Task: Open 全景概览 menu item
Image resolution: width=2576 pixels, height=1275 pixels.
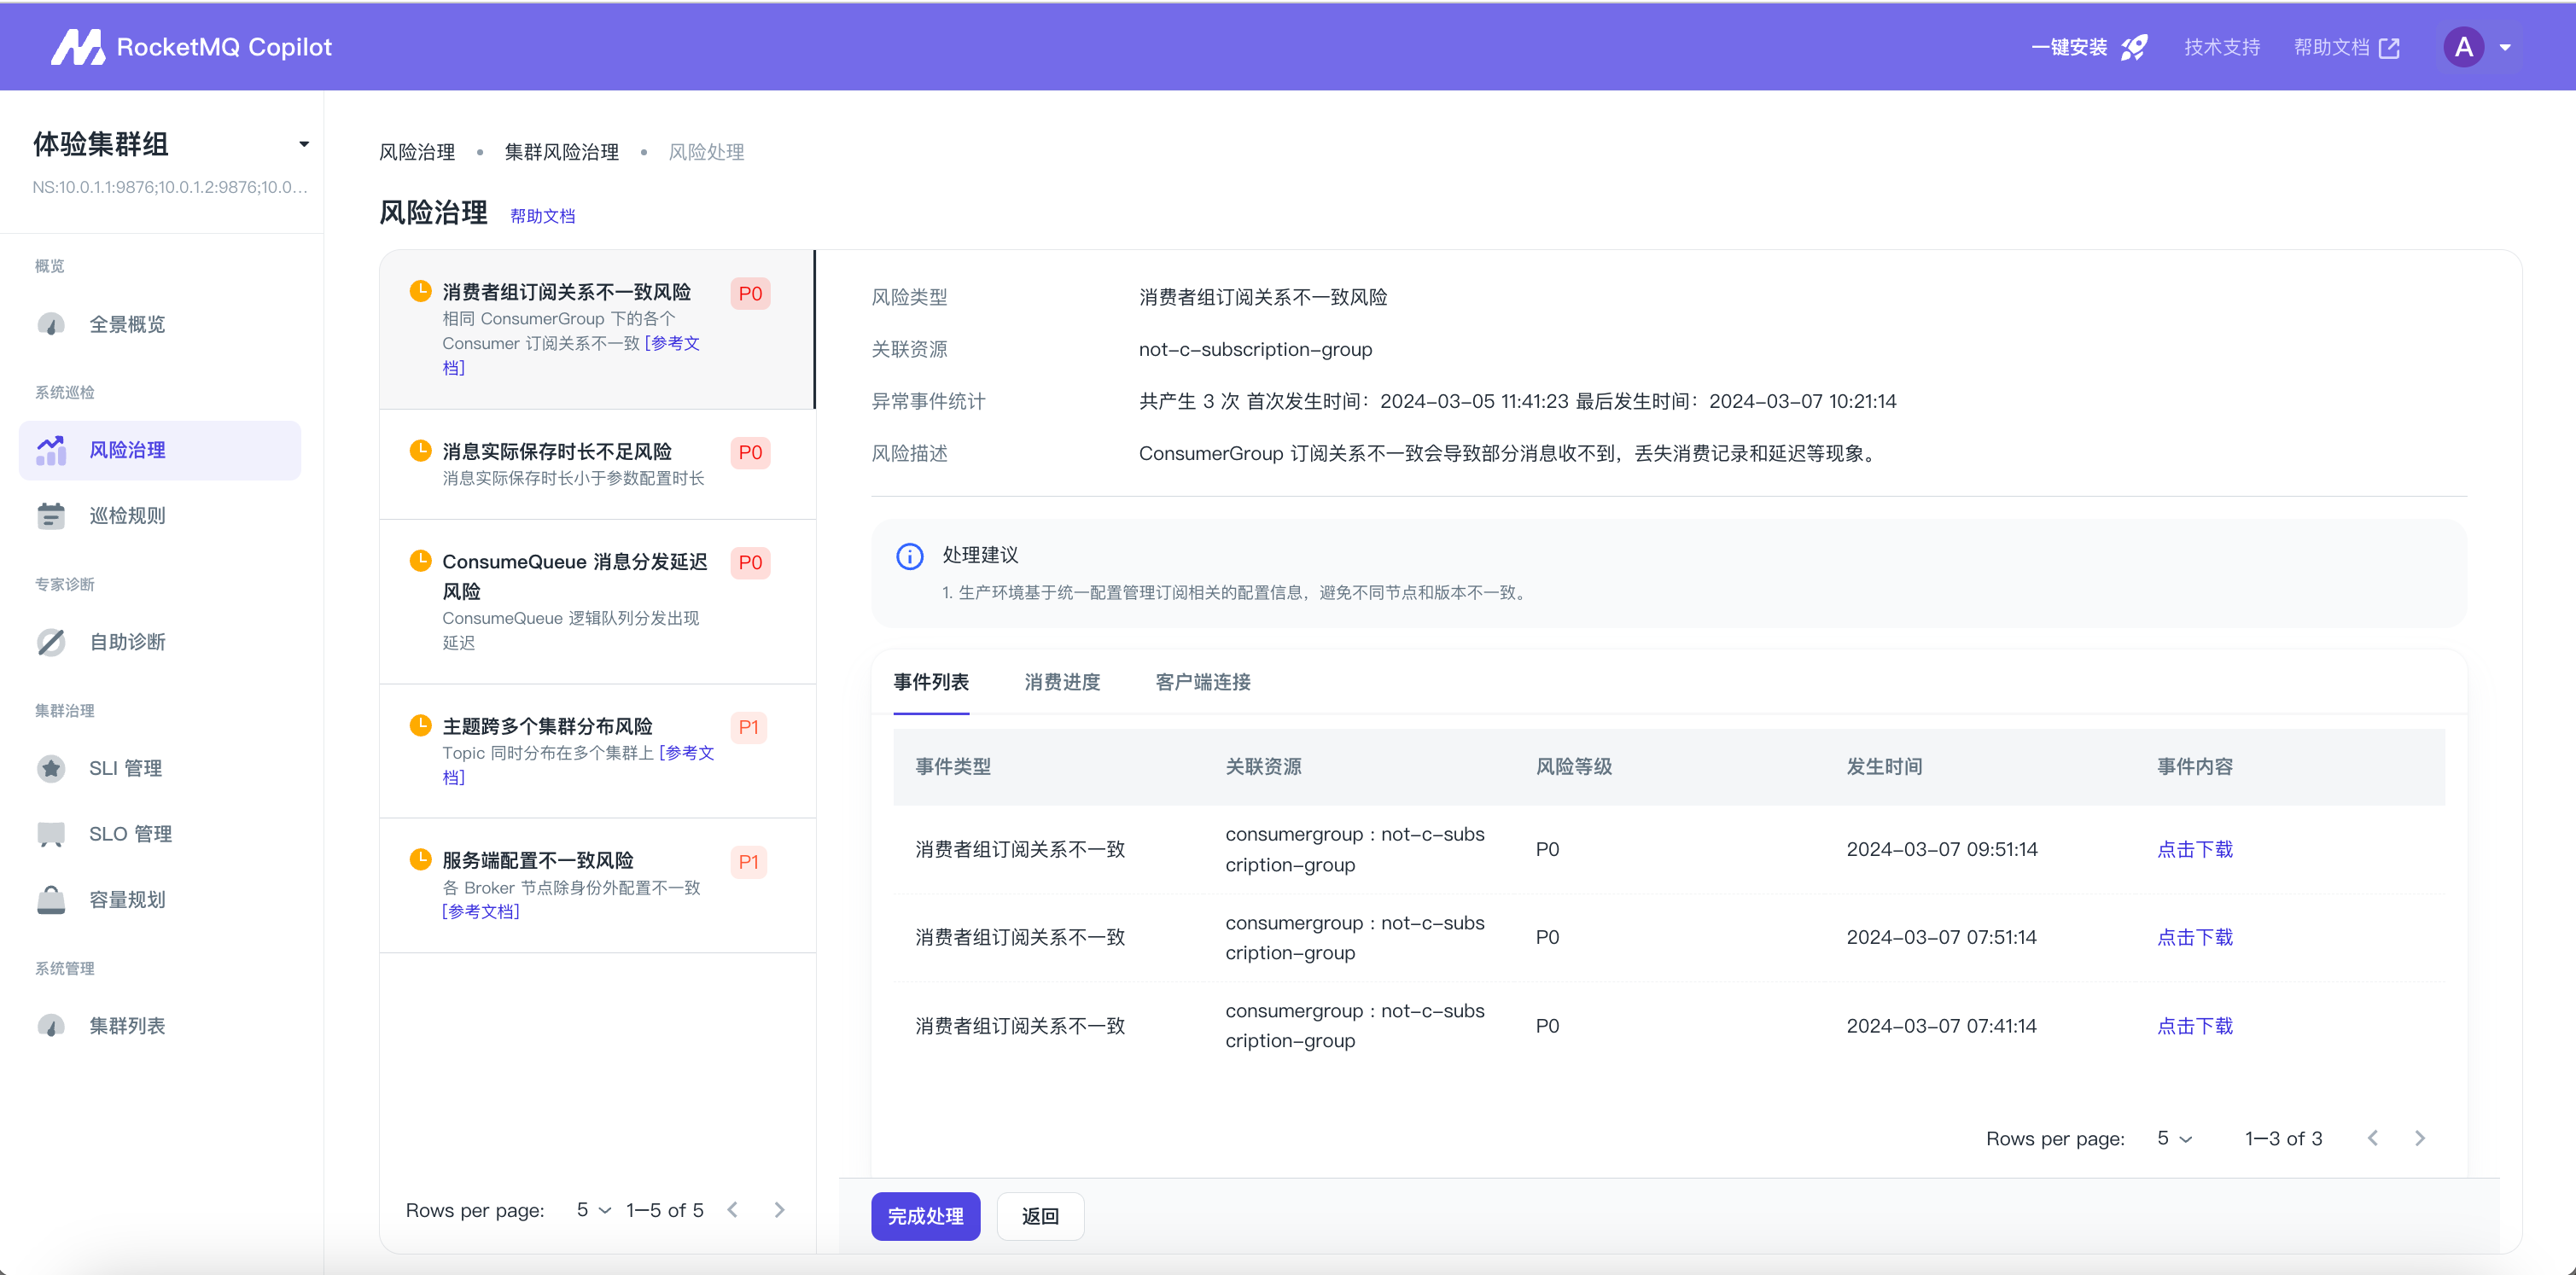Action: [160, 324]
